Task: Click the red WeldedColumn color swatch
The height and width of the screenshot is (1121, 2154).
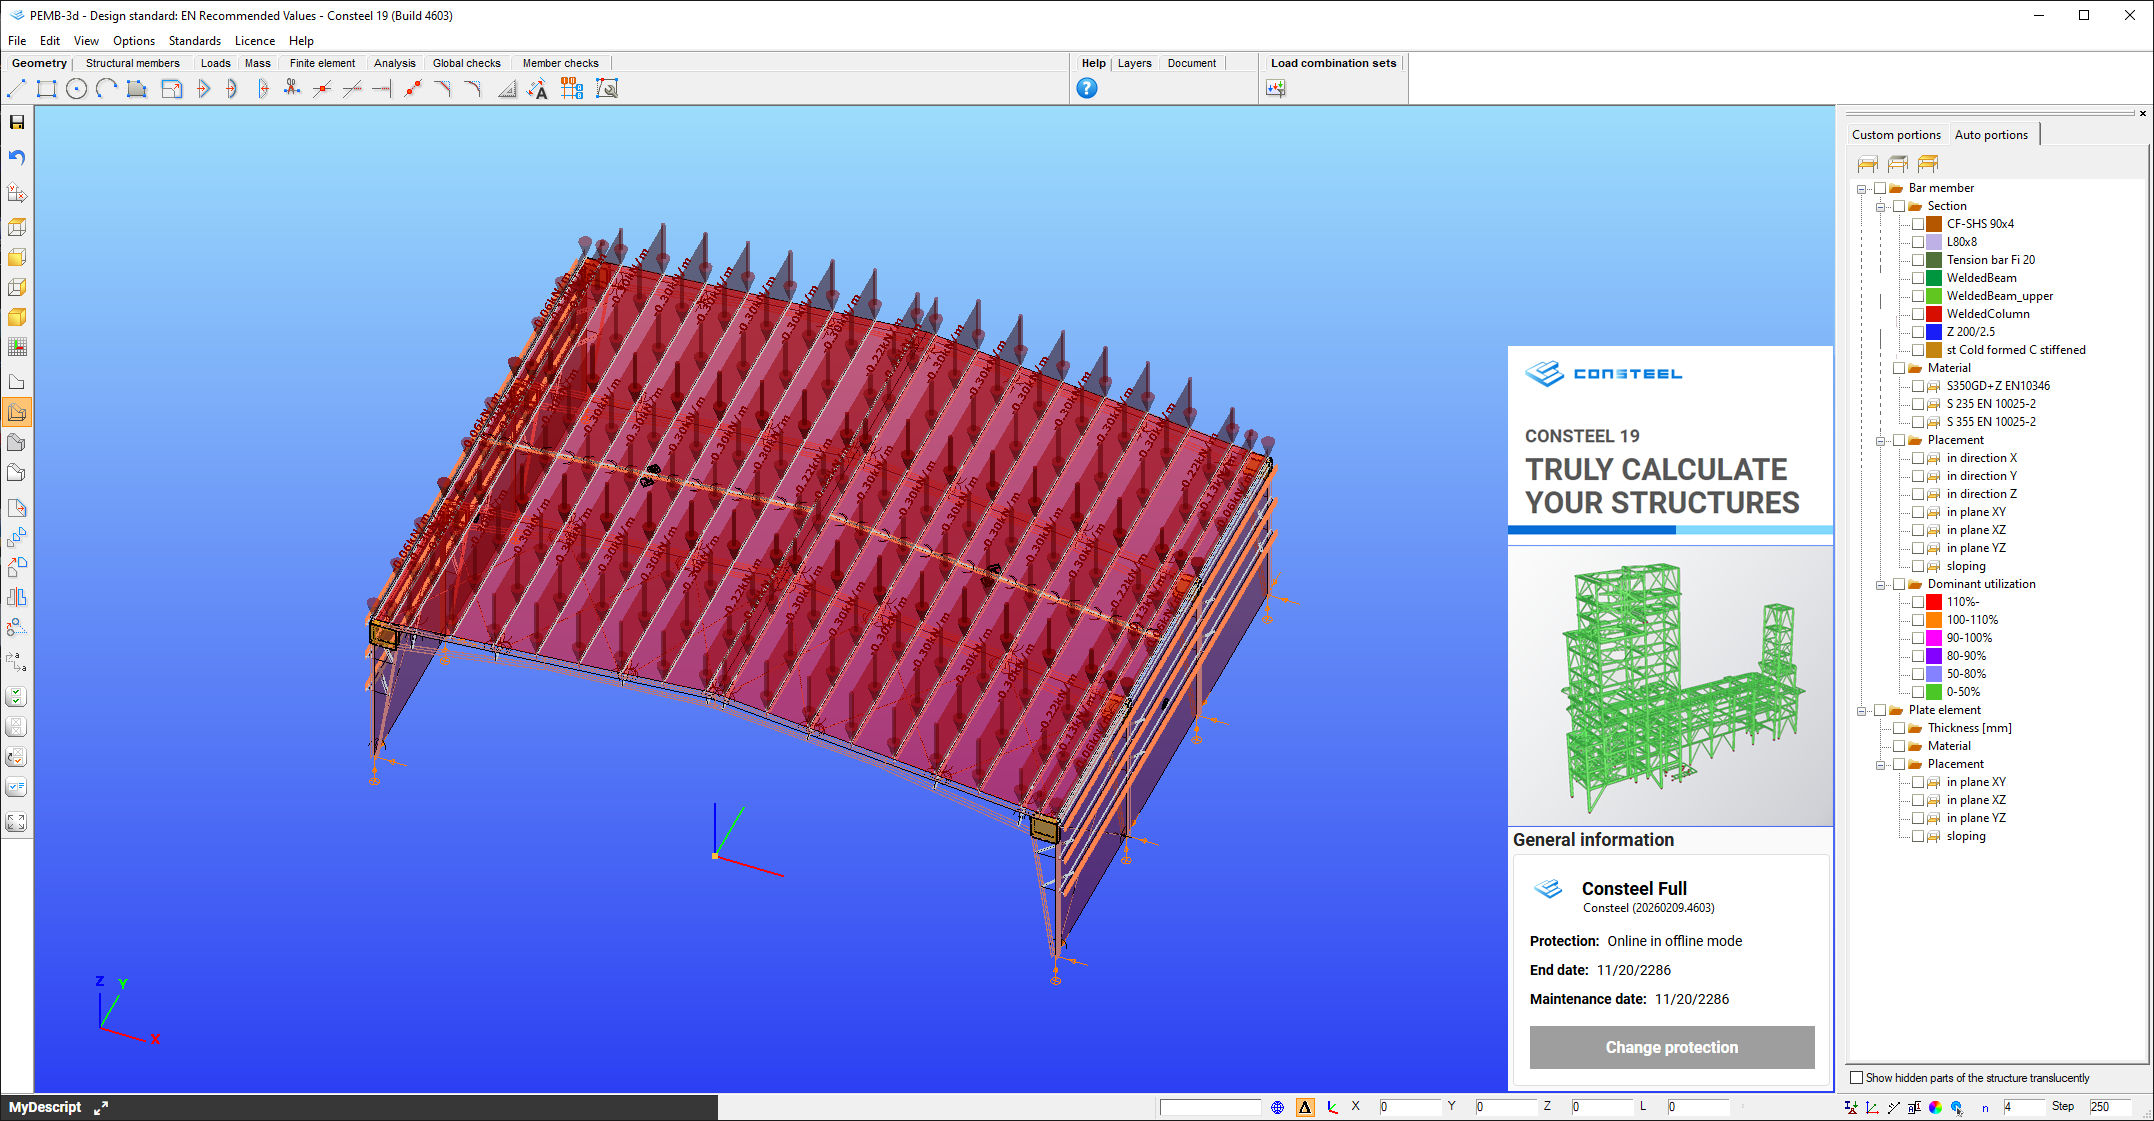Action: point(1933,314)
